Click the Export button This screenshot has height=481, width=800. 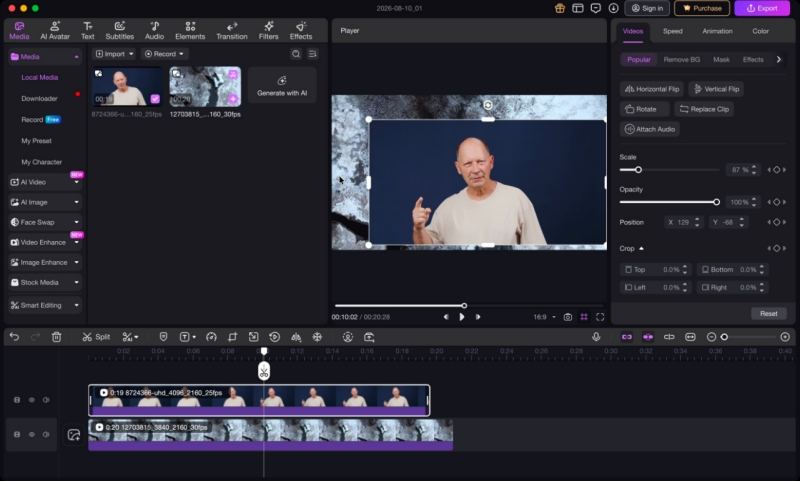coord(762,8)
